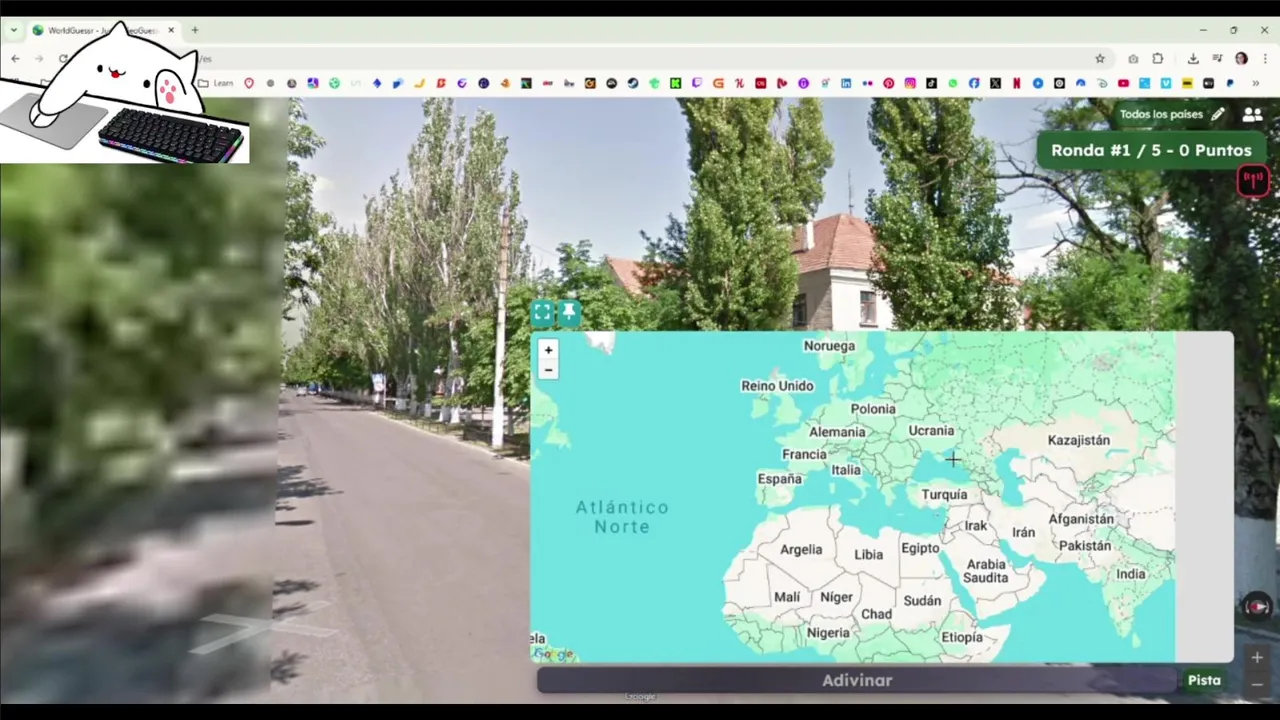Image resolution: width=1280 pixels, height=720 pixels.
Task: Click Ronda #1 / 5 score banner
Action: 1151,150
